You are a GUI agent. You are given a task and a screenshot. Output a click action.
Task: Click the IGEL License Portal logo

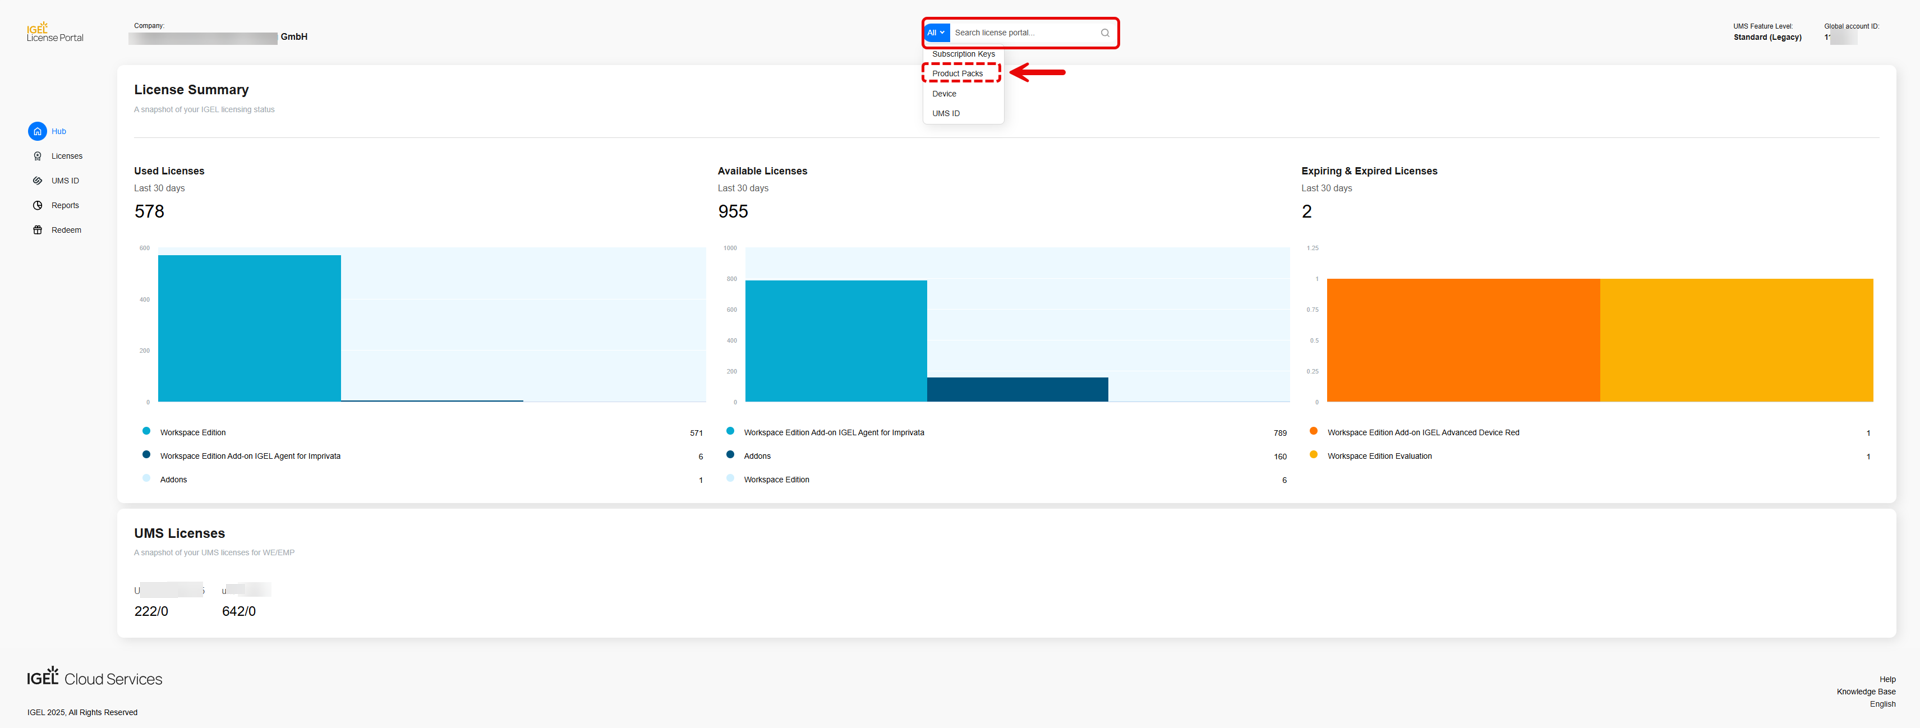pyautogui.click(x=55, y=32)
